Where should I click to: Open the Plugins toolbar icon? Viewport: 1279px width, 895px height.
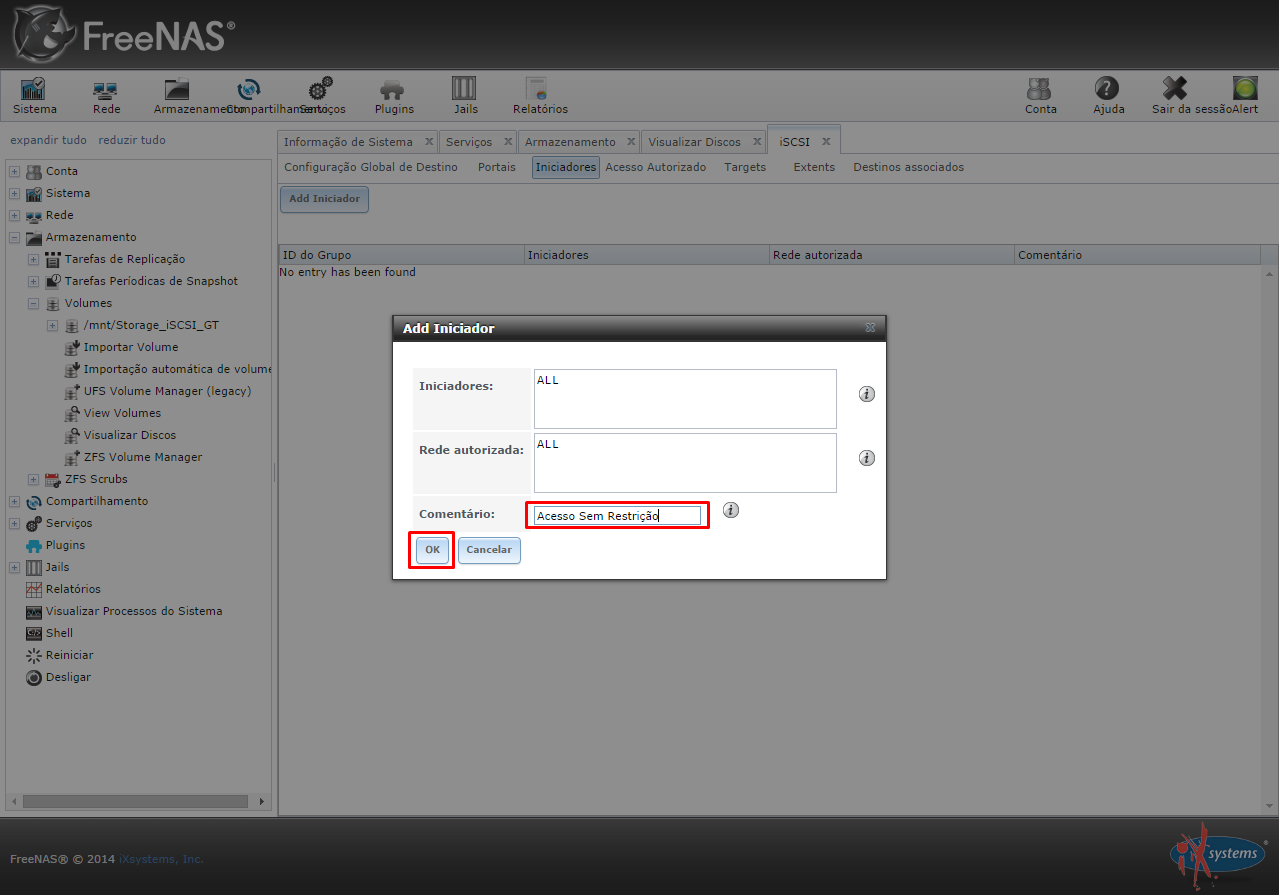click(393, 90)
